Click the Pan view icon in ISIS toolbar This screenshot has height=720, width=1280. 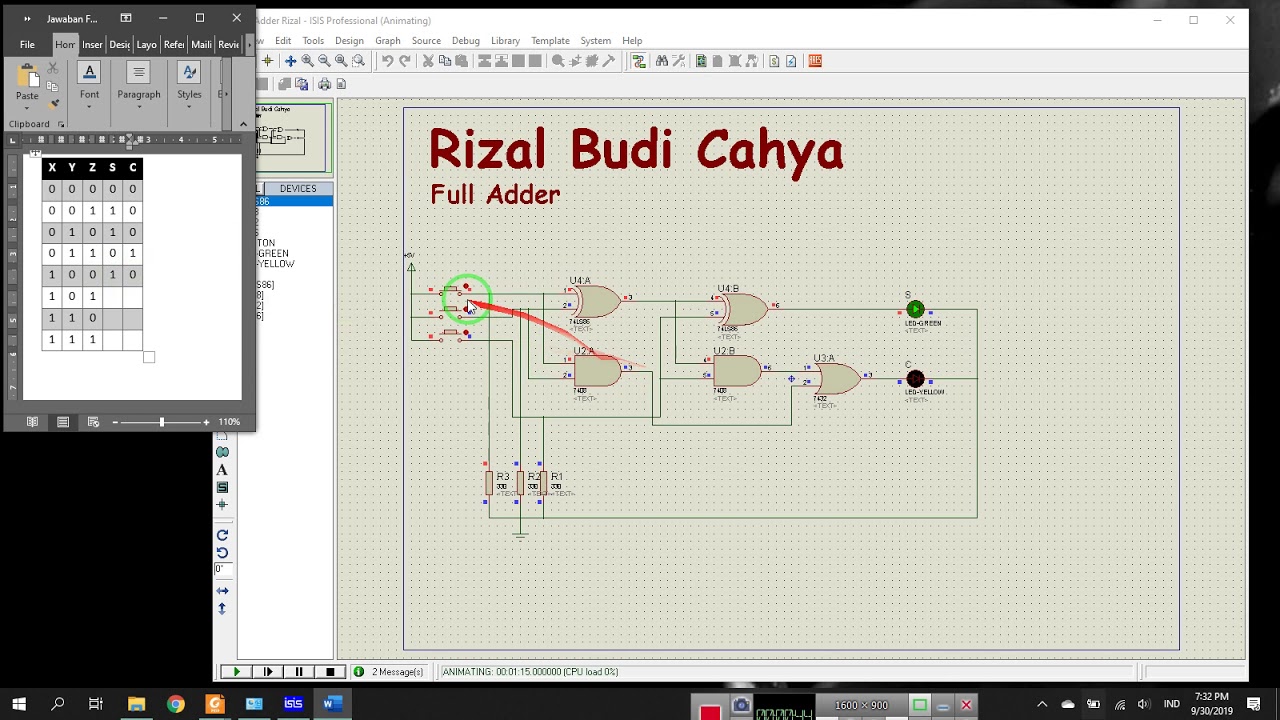290,61
